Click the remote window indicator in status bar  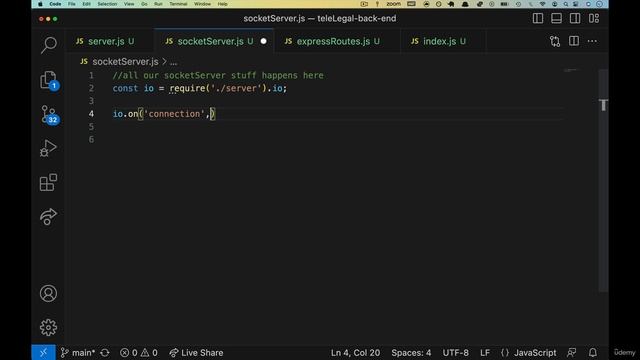43,353
